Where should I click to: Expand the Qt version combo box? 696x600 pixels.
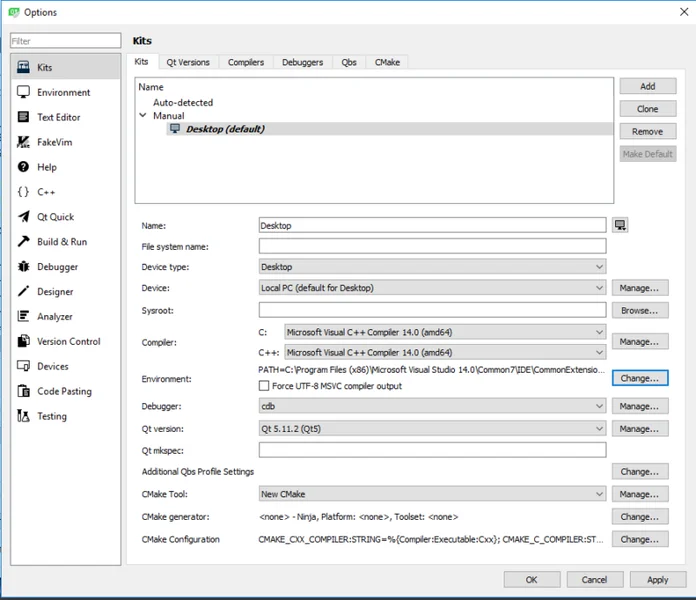(432, 429)
